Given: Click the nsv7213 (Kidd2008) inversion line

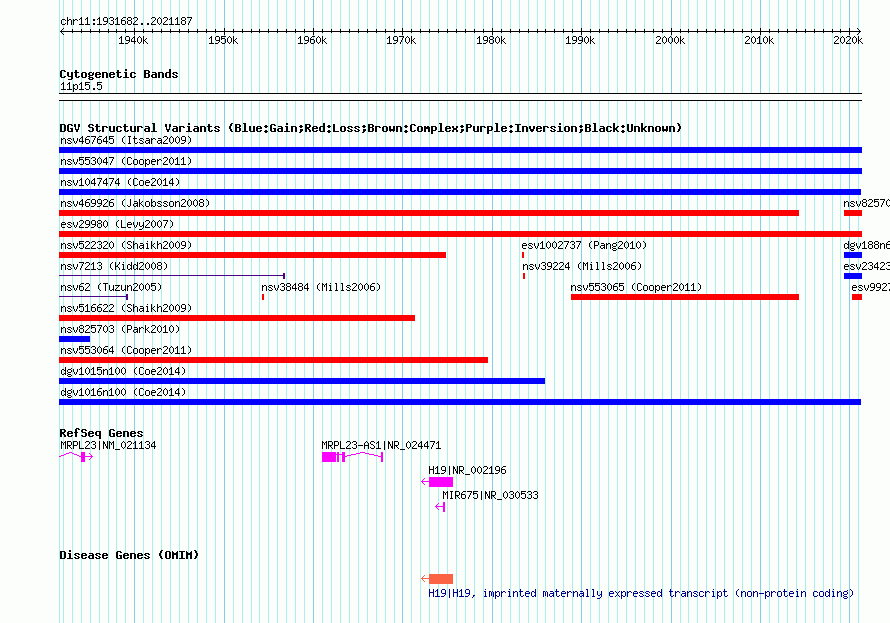Looking at the screenshot, I should pos(172,276).
